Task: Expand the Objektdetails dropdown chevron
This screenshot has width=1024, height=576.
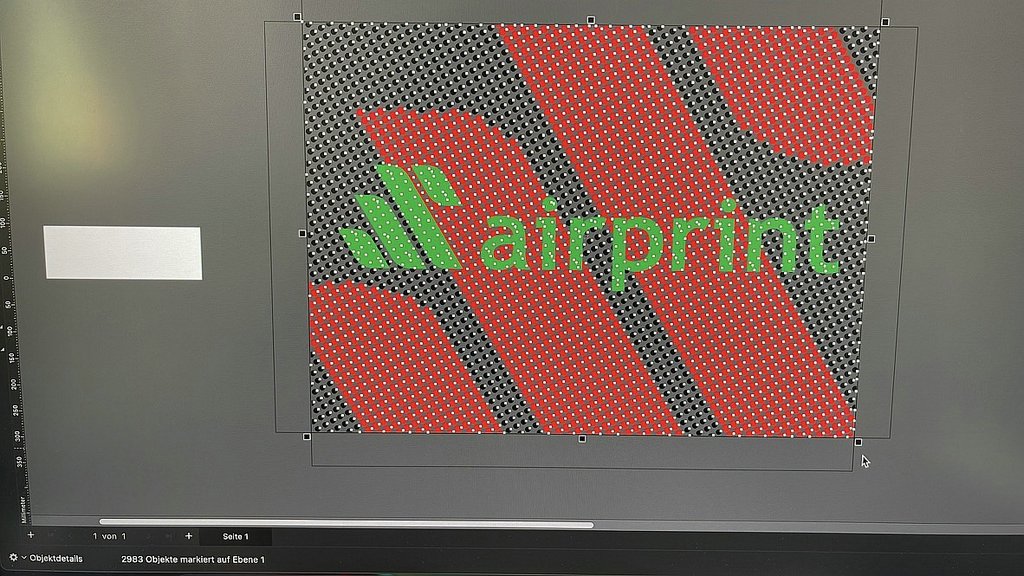Action: coord(25,559)
